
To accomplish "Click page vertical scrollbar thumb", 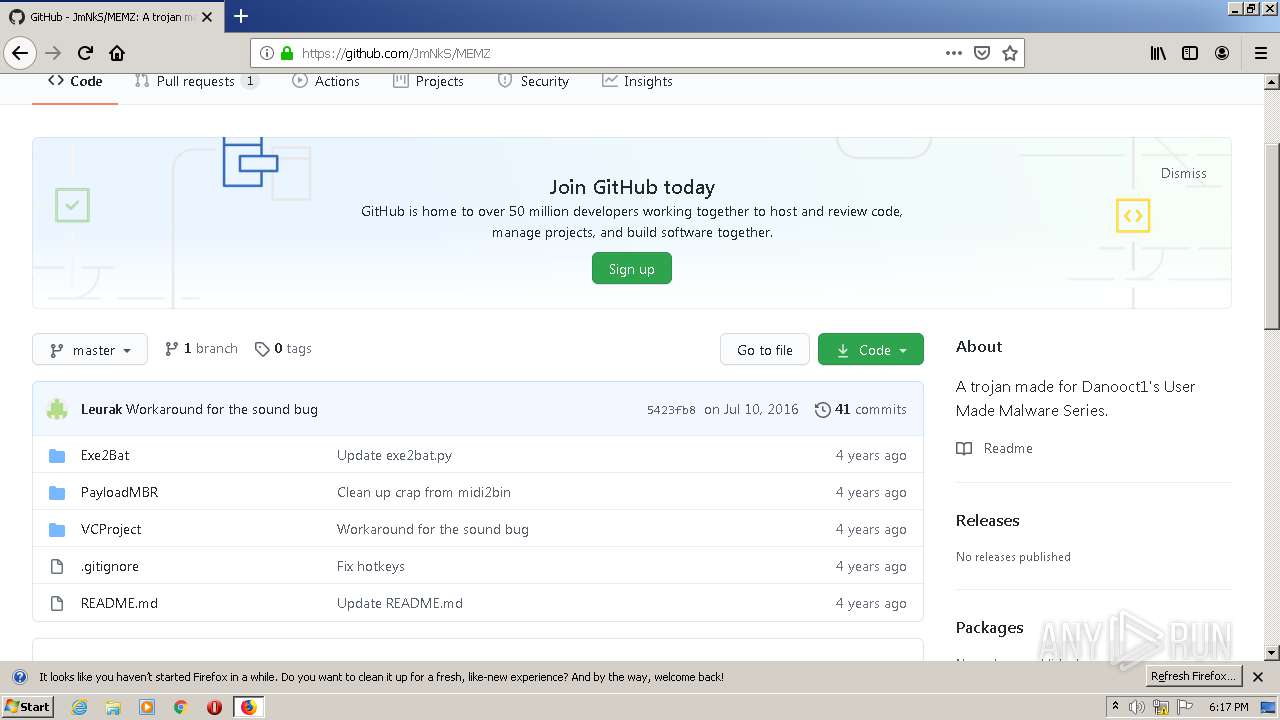I will (1272, 236).
